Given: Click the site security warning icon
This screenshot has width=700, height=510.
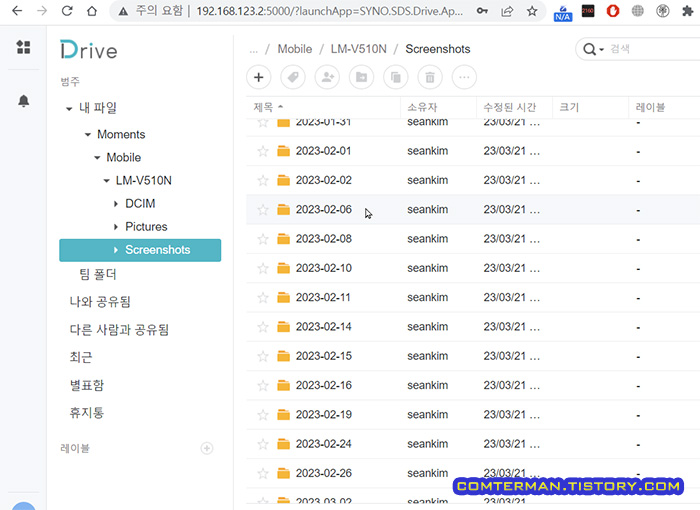Looking at the screenshot, I should pyautogui.click(x=123, y=12).
